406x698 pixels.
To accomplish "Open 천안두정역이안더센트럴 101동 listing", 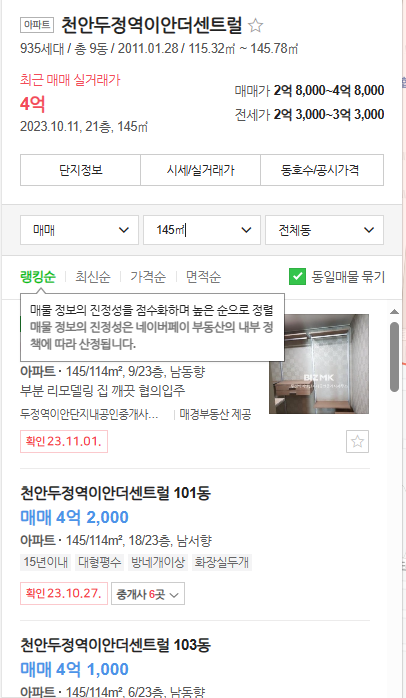I will point(115,493).
